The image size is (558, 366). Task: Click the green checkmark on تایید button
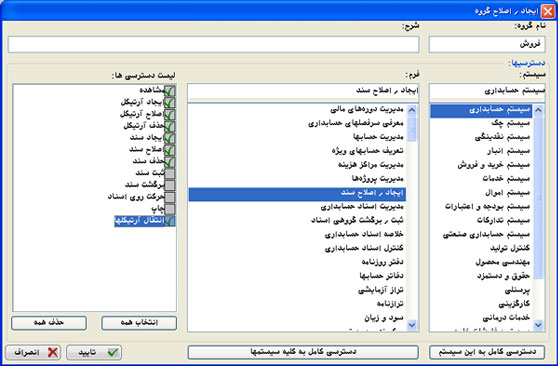pos(113,352)
